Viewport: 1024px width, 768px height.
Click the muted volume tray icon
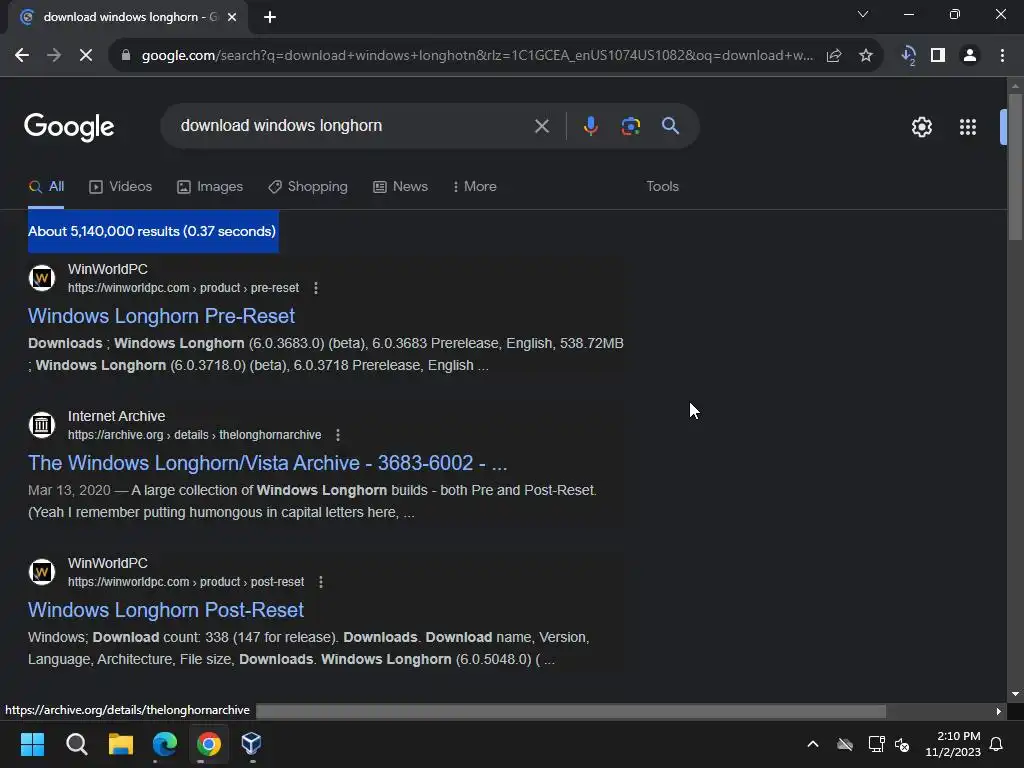click(x=903, y=744)
